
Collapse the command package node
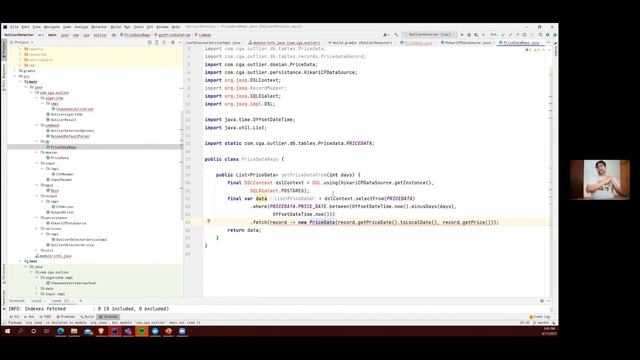pyautogui.click(x=37, y=125)
